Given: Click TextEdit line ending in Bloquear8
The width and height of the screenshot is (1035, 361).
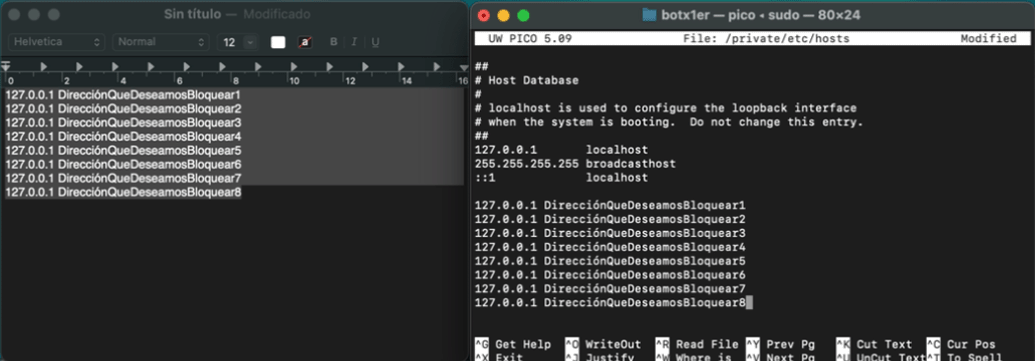Looking at the screenshot, I should 123,192.
